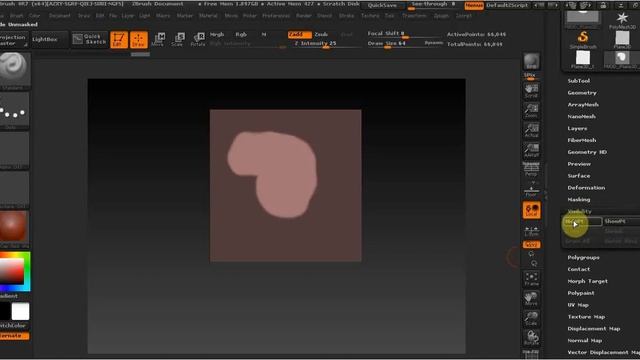Open the Preferences menu
The width and height of the screenshot is (640, 360).
pyautogui.click(x=276, y=16)
